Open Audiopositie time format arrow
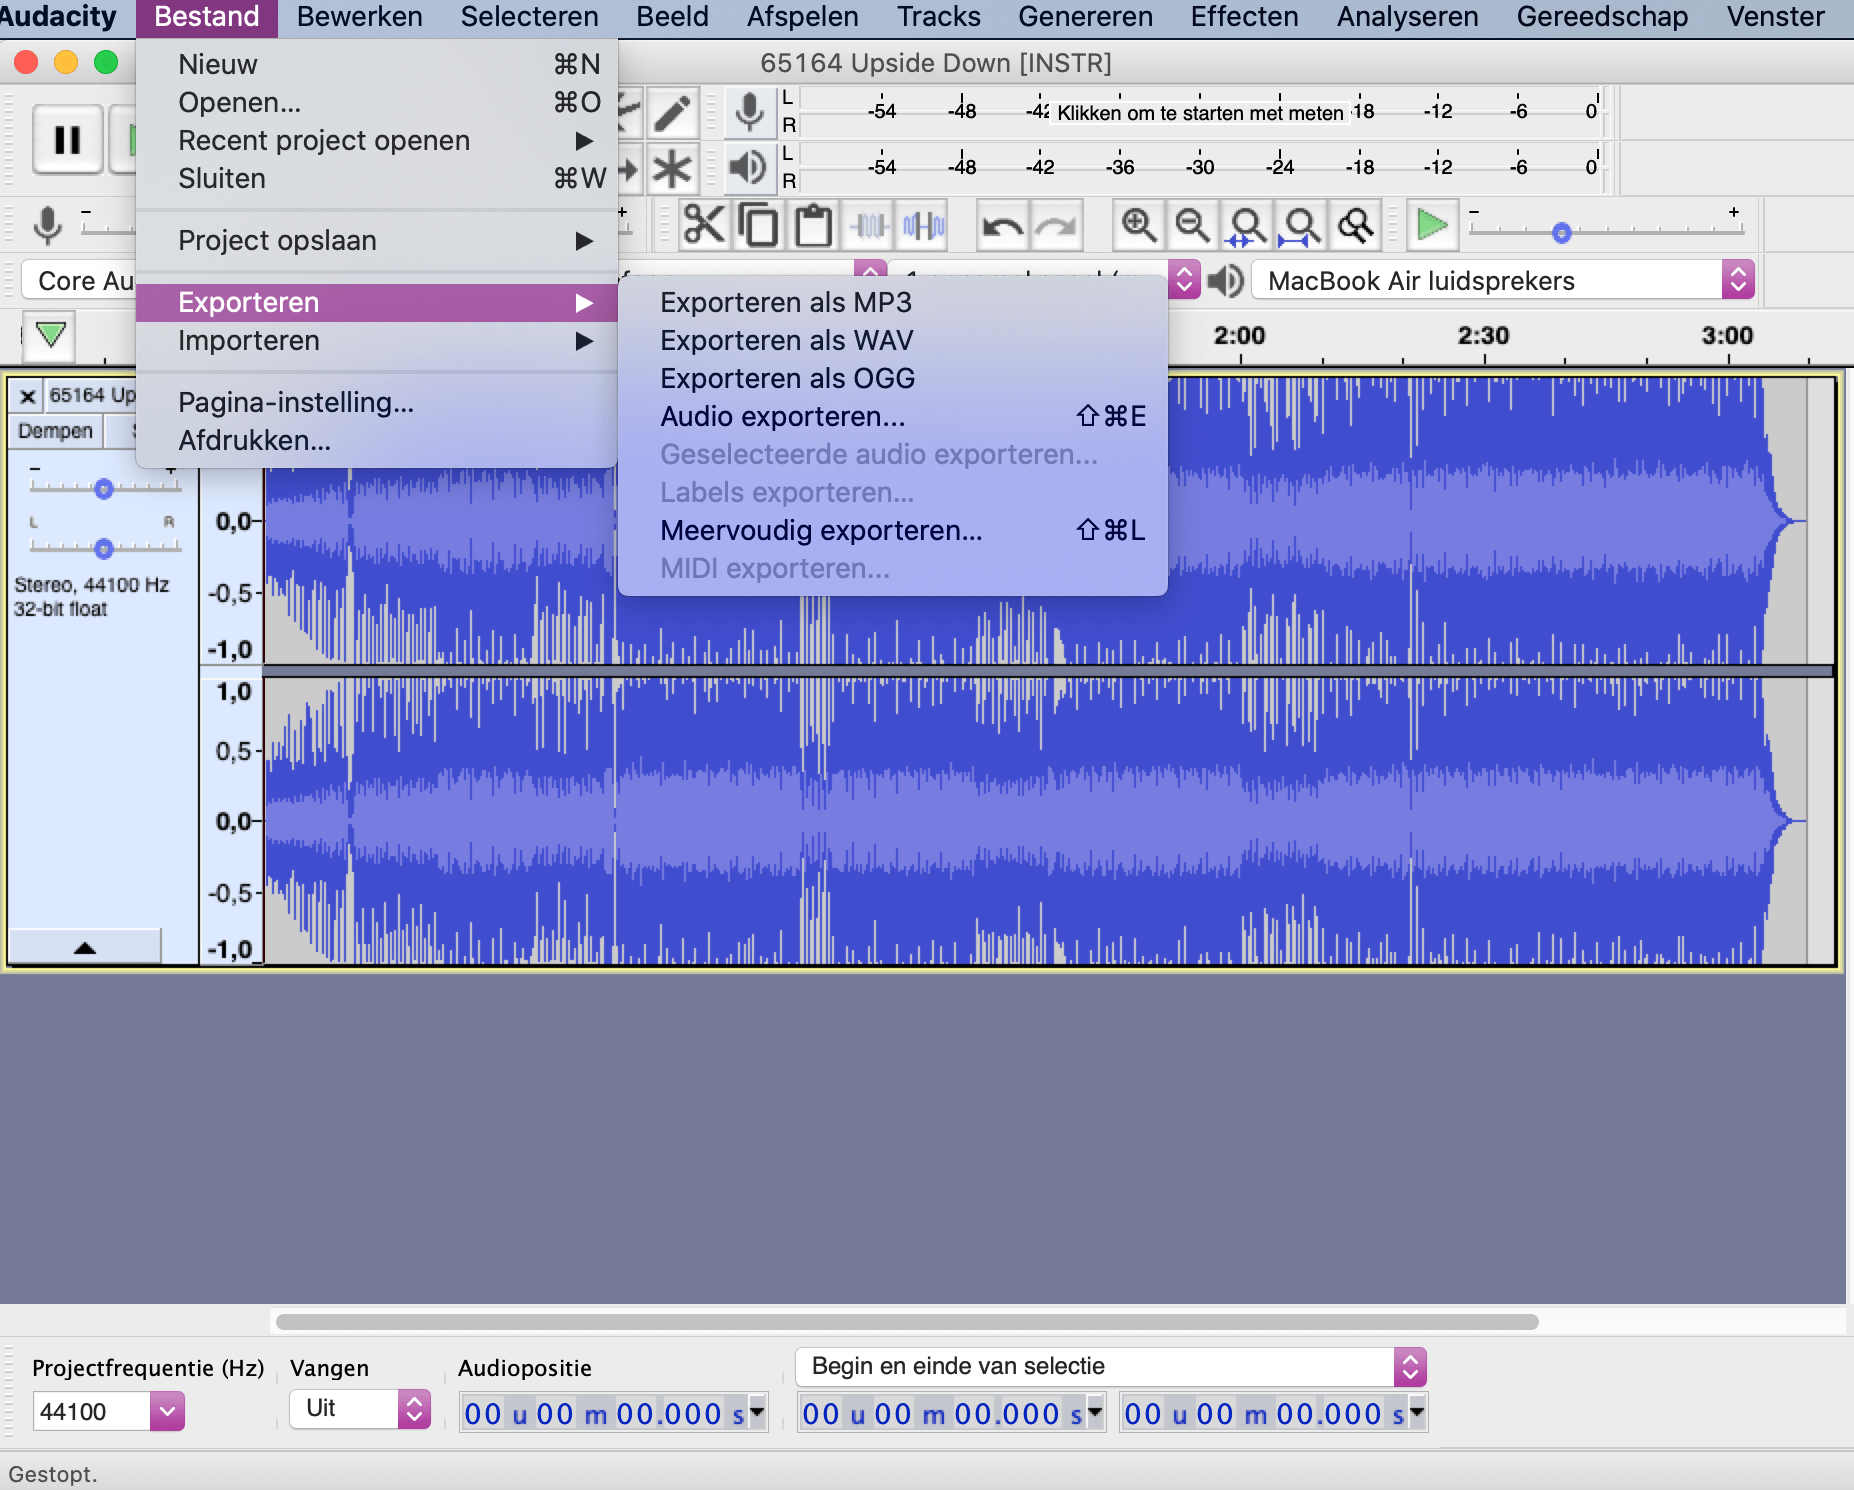1854x1490 pixels. click(757, 1412)
